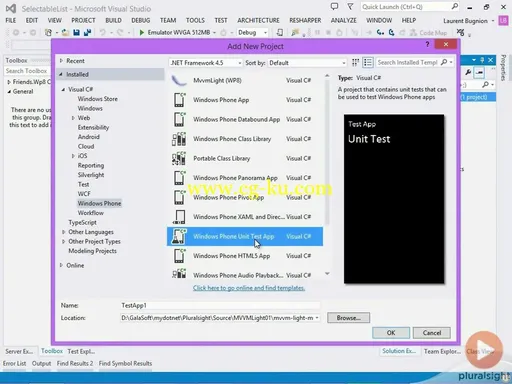Select Windows Phone XAML and Direct3D icon
The height and width of the screenshot is (384, 512).
[x=179, y=217]
